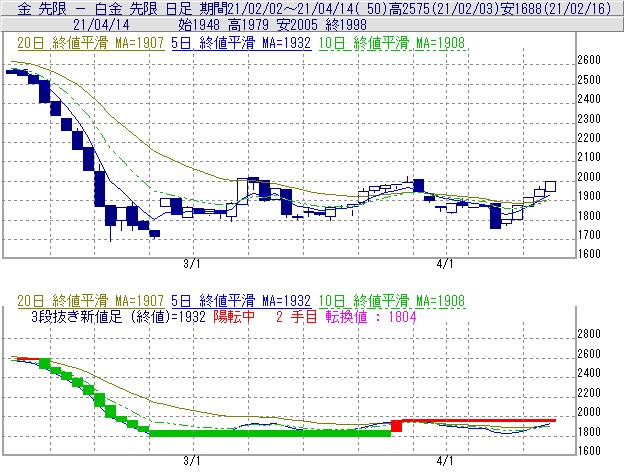Click the red 陽転中 status text
This screenshot has height=473, width=624.
pyautogui.click(x=234, y=317)
